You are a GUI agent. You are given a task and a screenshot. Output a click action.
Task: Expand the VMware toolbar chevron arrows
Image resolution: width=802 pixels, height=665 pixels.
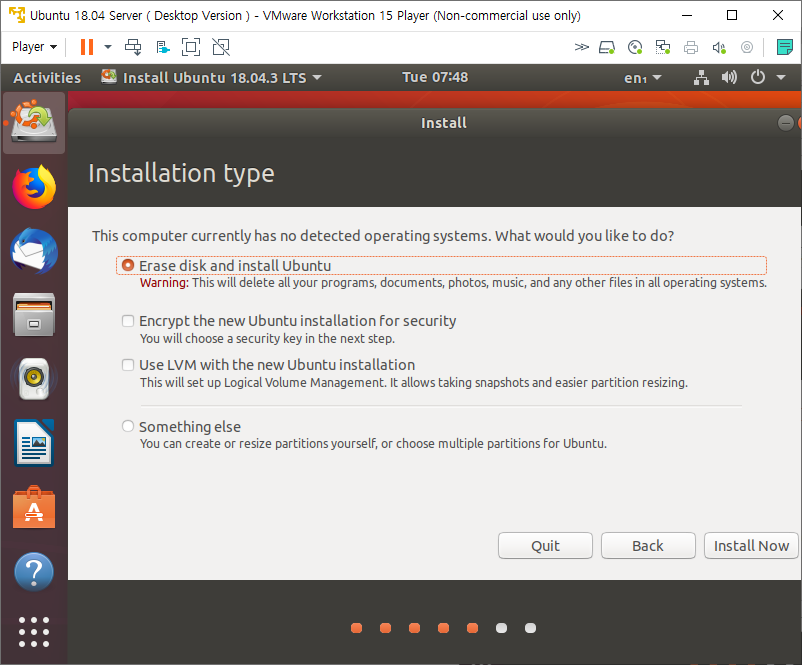(582, 47)
